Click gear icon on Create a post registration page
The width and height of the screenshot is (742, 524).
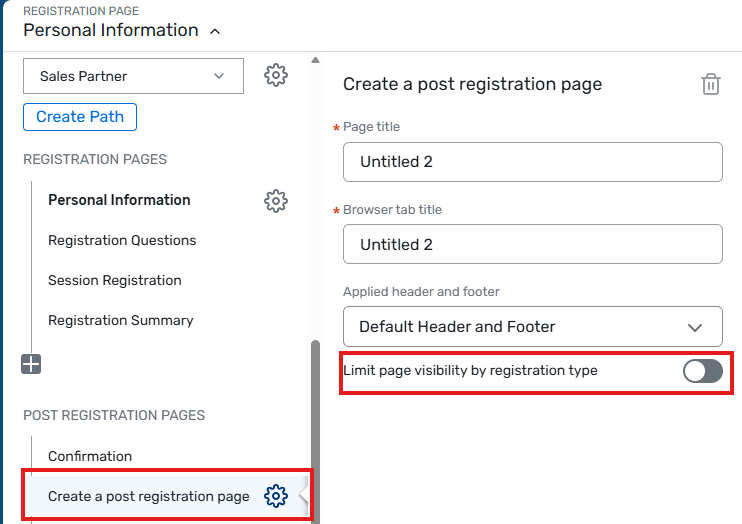[x=276, y=496]
